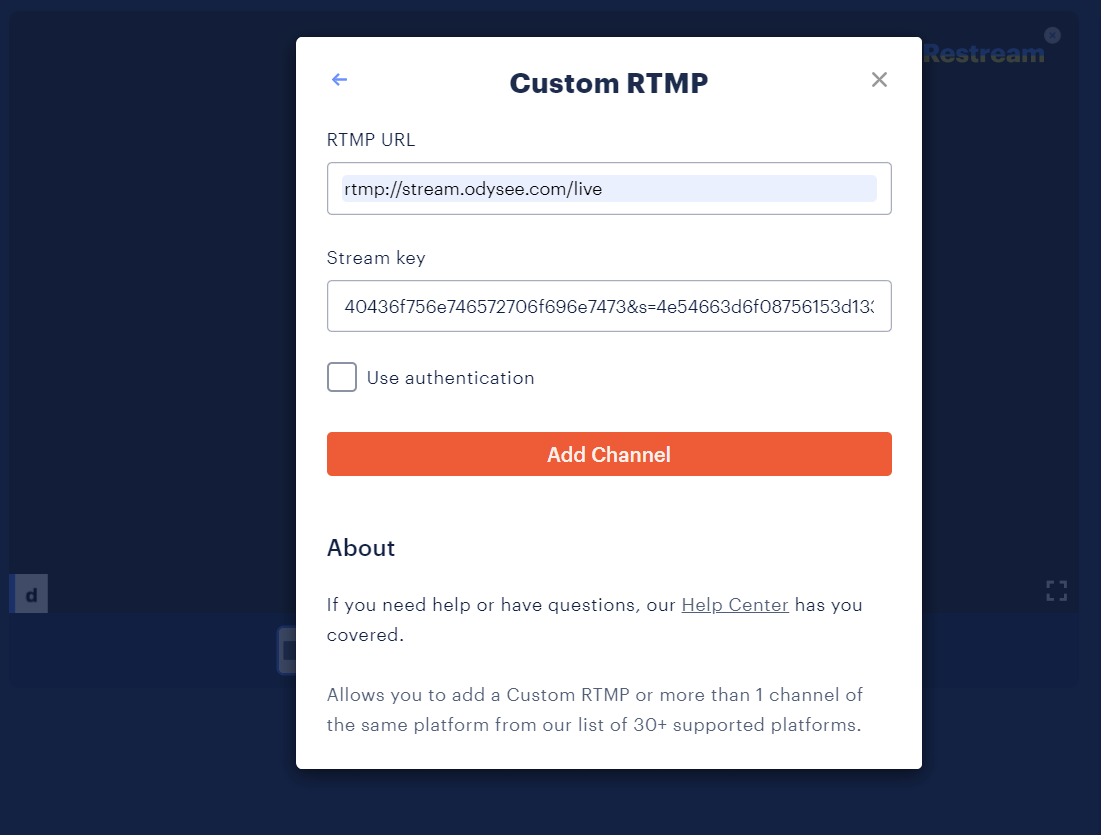The image size is (1101, 835).
Task: Open the Help Center link
Action: [735, 605]
